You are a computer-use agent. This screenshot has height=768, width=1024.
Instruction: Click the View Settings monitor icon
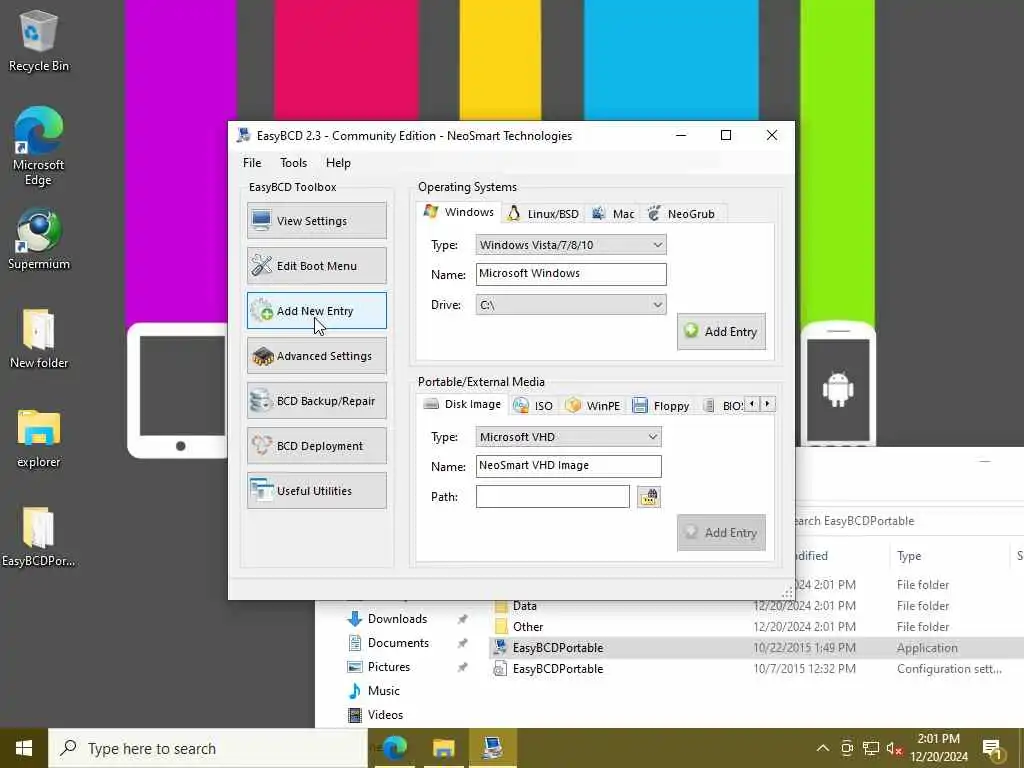click(261, 220)
